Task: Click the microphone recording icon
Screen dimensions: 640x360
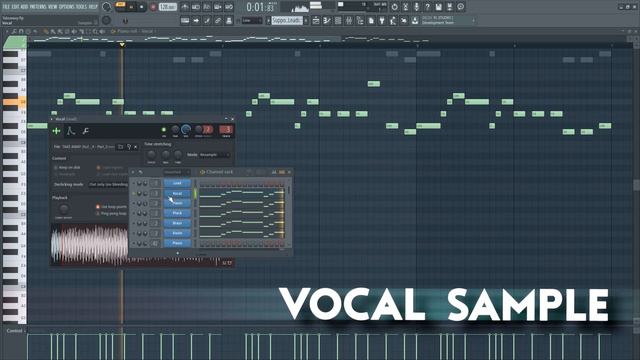Action: [416, 7]
